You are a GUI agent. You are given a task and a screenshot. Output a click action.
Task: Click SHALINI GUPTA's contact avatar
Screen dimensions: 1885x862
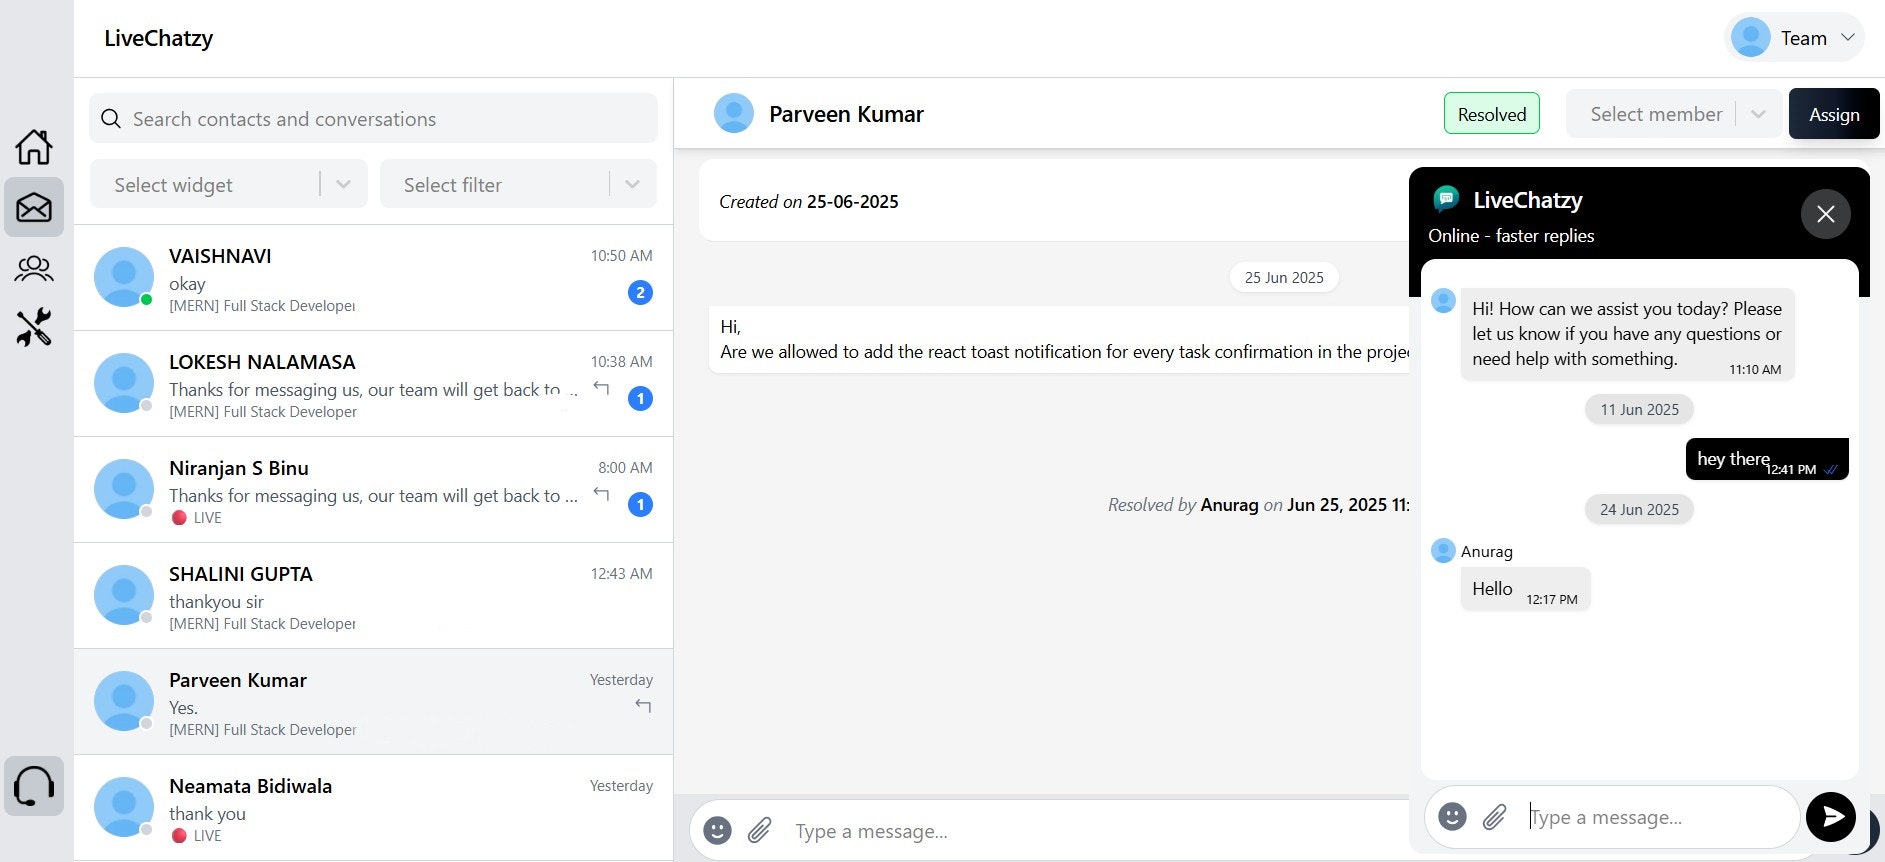click(x=124, y=595)
